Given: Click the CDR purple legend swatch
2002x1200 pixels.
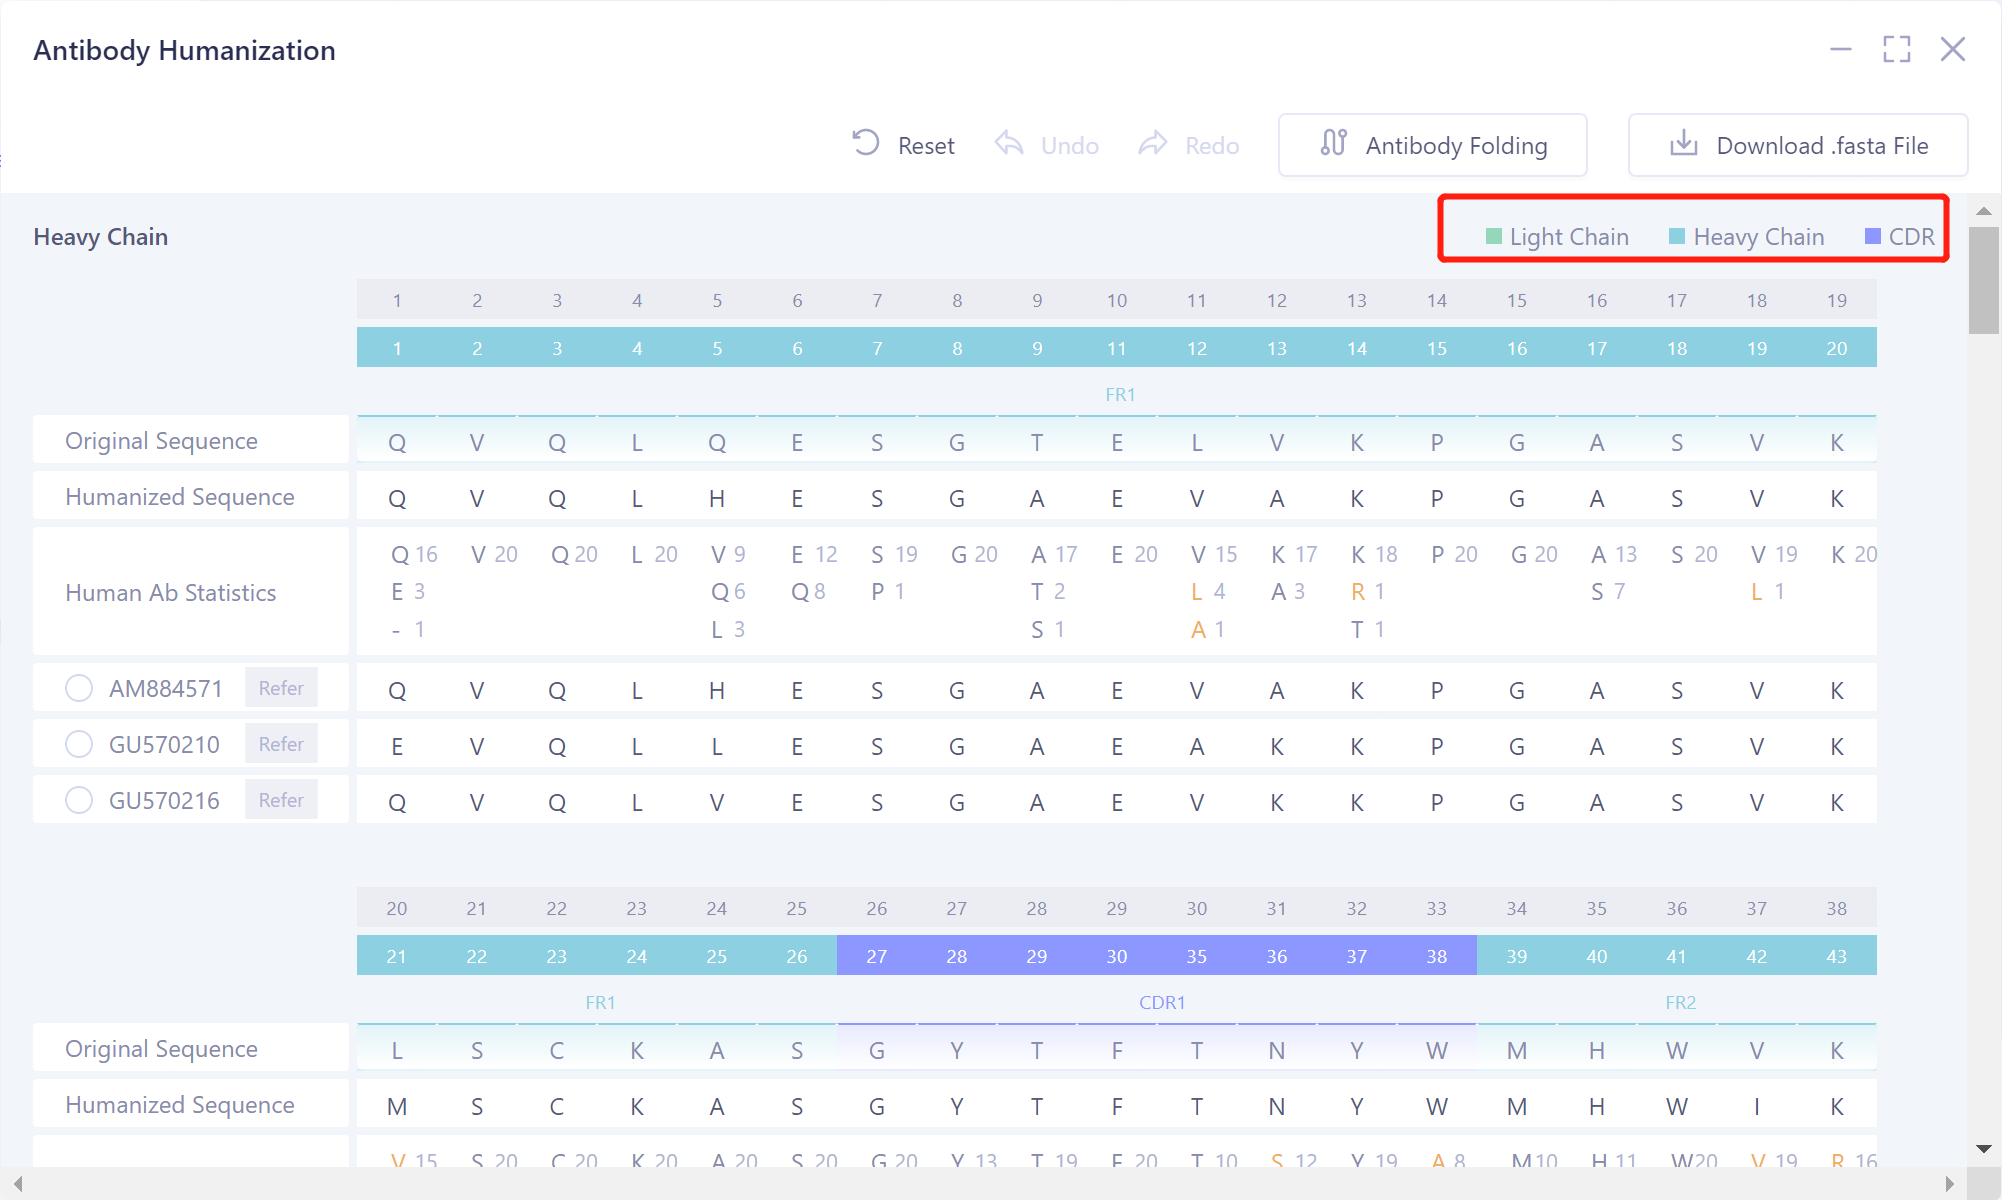Looking at the screenshot, I should click(1873, 237).
